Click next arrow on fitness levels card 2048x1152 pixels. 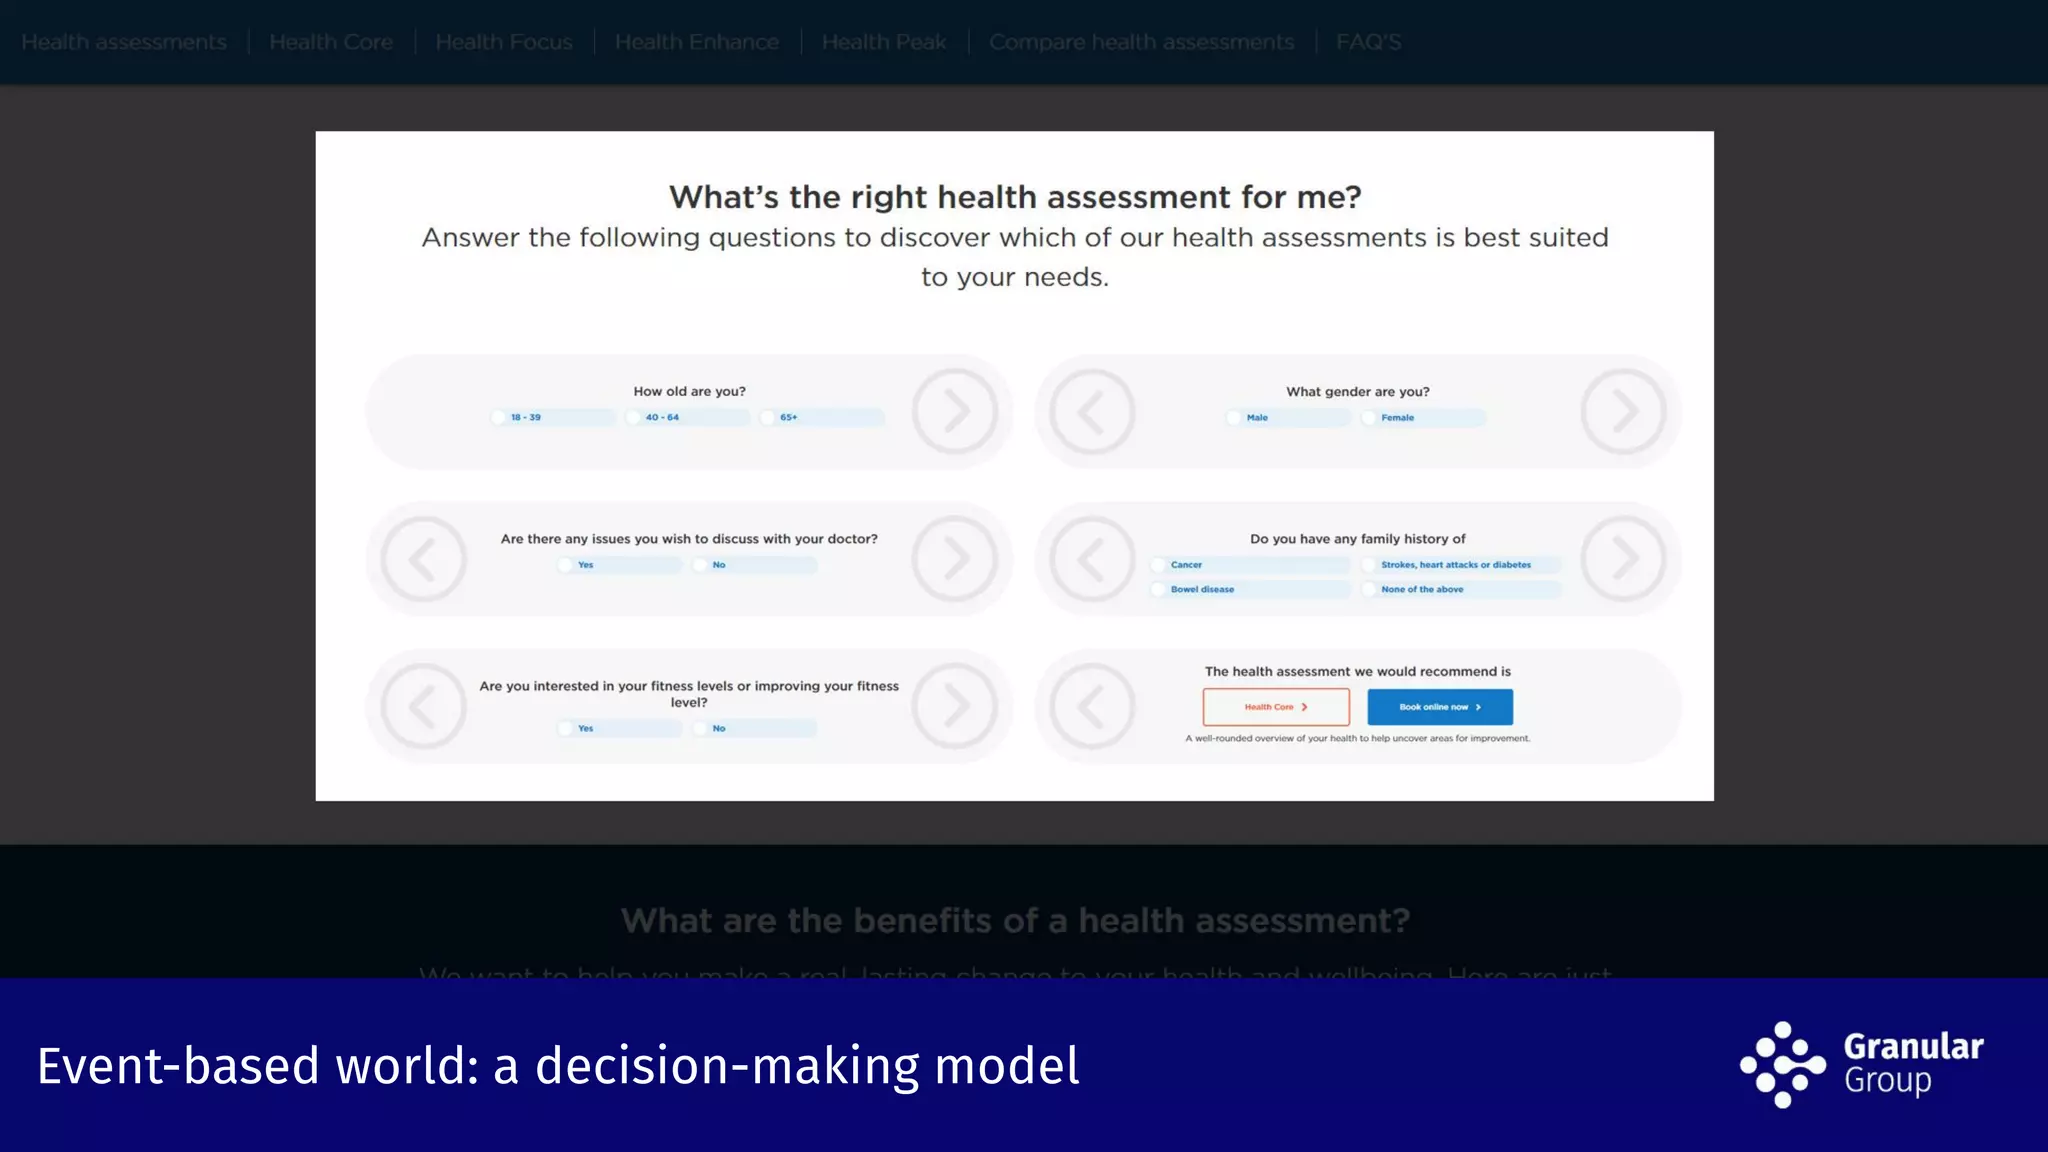click(955, 706)
